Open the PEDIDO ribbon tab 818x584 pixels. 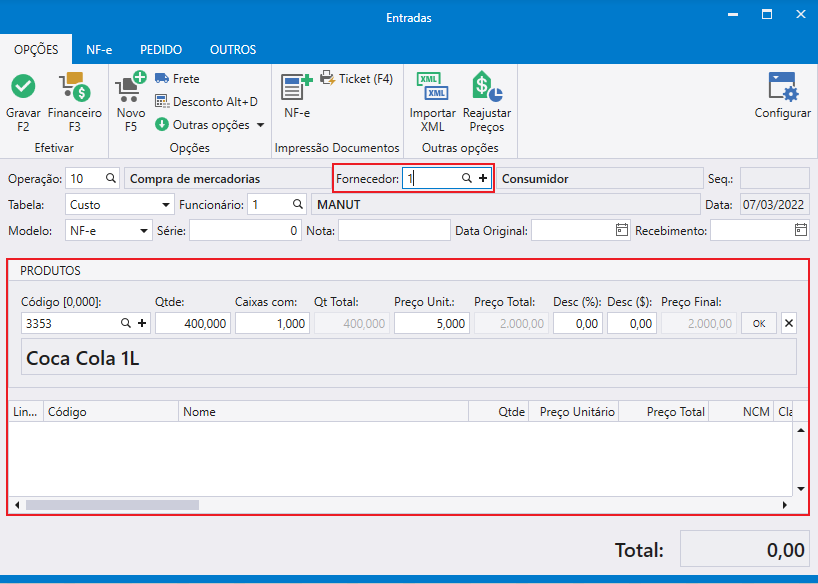pyautogui.click(x=161, y=50)
